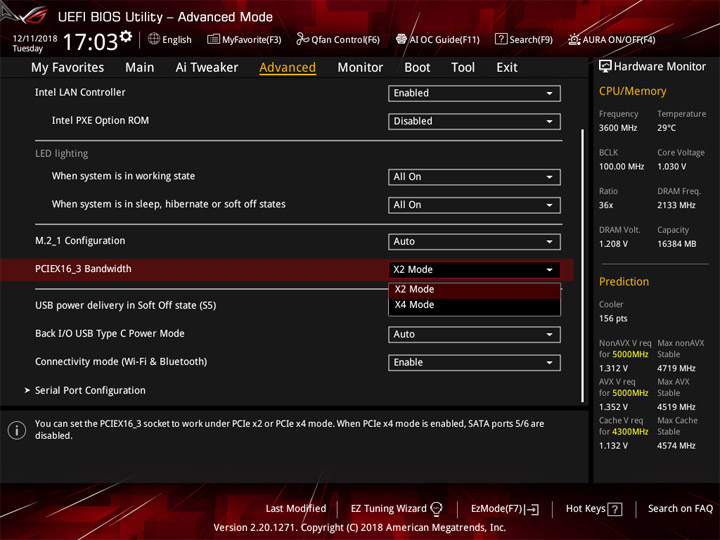Viewport: 720px width, 540px height.
Task: Open MyFavorite(F3) list icon
Action: tap(213, 39)
